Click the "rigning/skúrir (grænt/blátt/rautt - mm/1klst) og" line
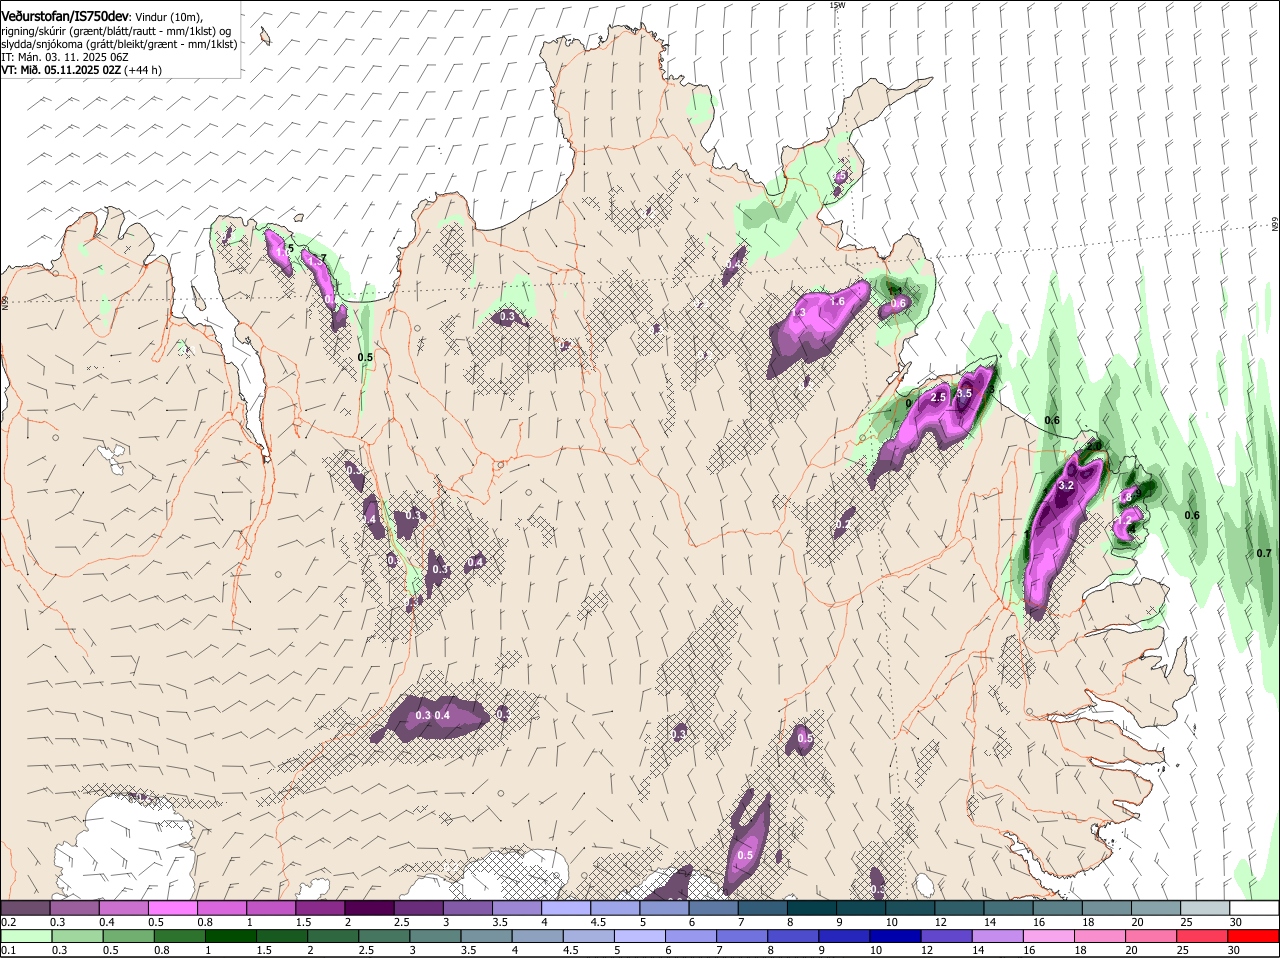Image resolution: width=1280 pixels, height=958 pixels. click(116, 31)
